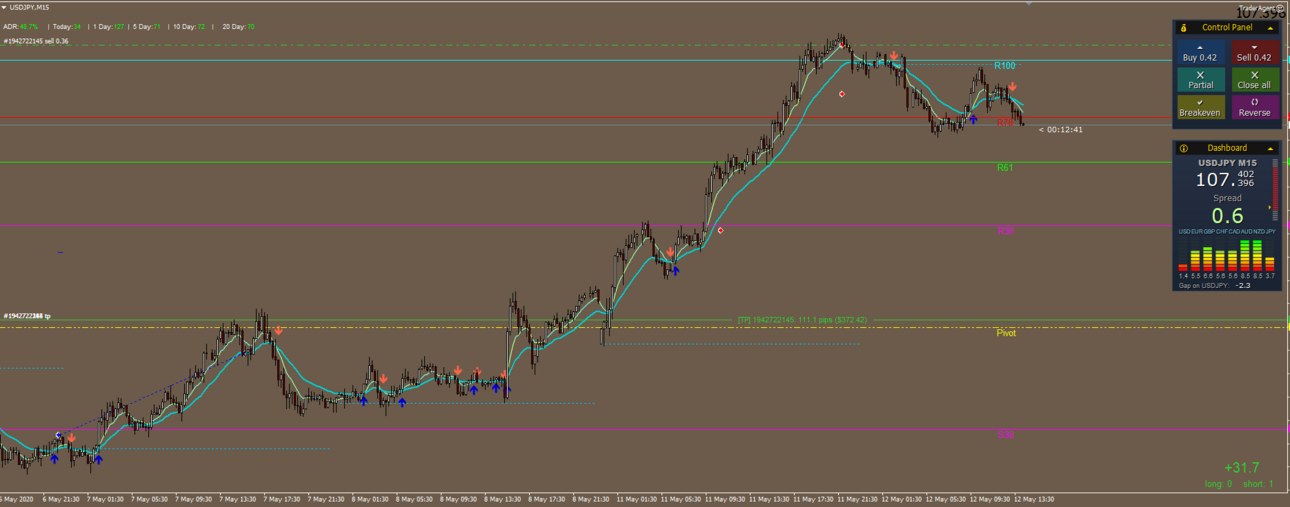Click the red-white diamond marker near R38 line
This screenshot has height=507, width=1290.
[x=720, y=231]
